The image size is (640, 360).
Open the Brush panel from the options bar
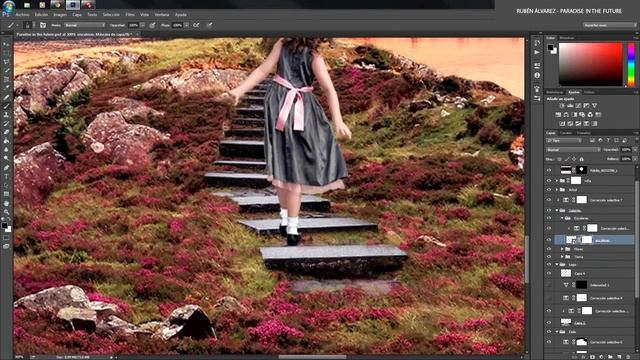tap(43, 25)
